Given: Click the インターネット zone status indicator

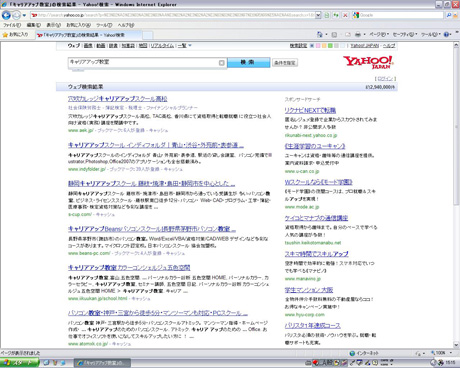Looking at the screenshot, I should (x=364, y=353).
